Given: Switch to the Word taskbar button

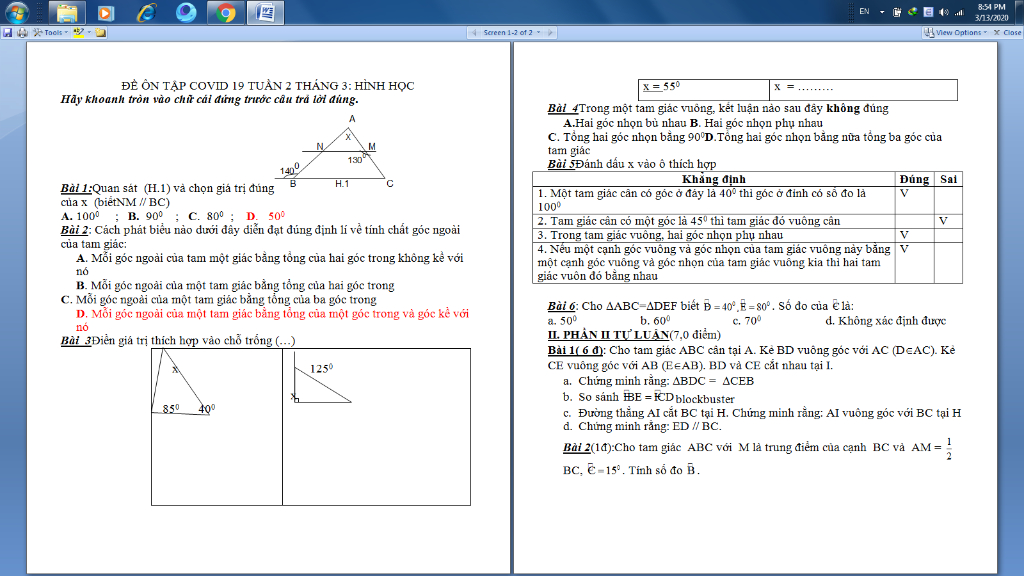Looking at the screenshot, I should click(265, 12).
